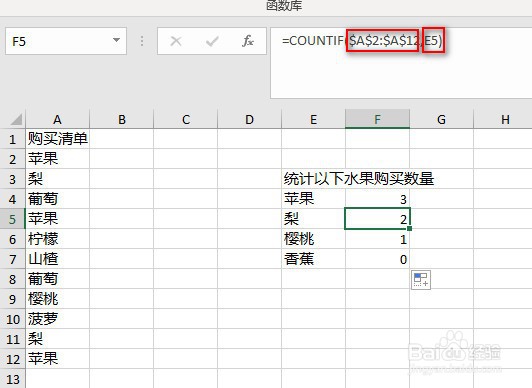Click cell A9 '樱桃'
Screen dimensions: 532x388
tap(58, 299)
